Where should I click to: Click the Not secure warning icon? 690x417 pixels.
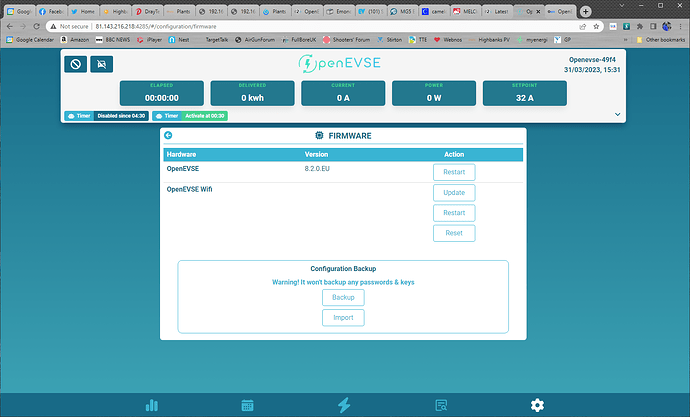[x=53, y=26]
